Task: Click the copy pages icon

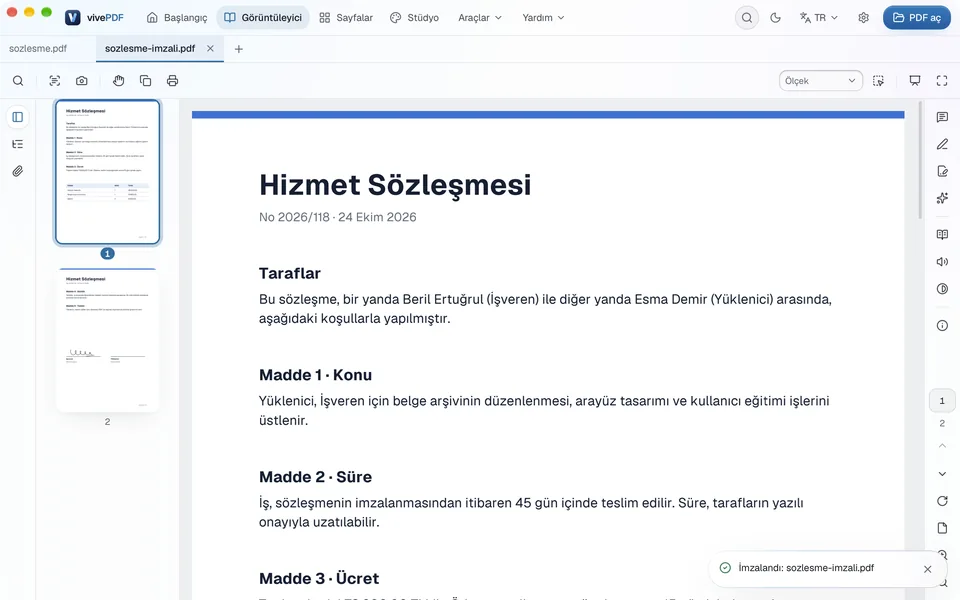Action: point(145,81)
